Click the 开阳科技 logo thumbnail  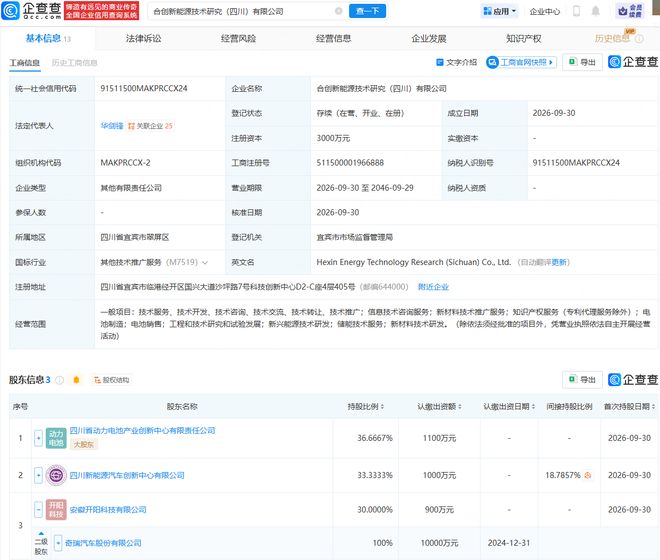pyautogui.click(x=56, y=509)
